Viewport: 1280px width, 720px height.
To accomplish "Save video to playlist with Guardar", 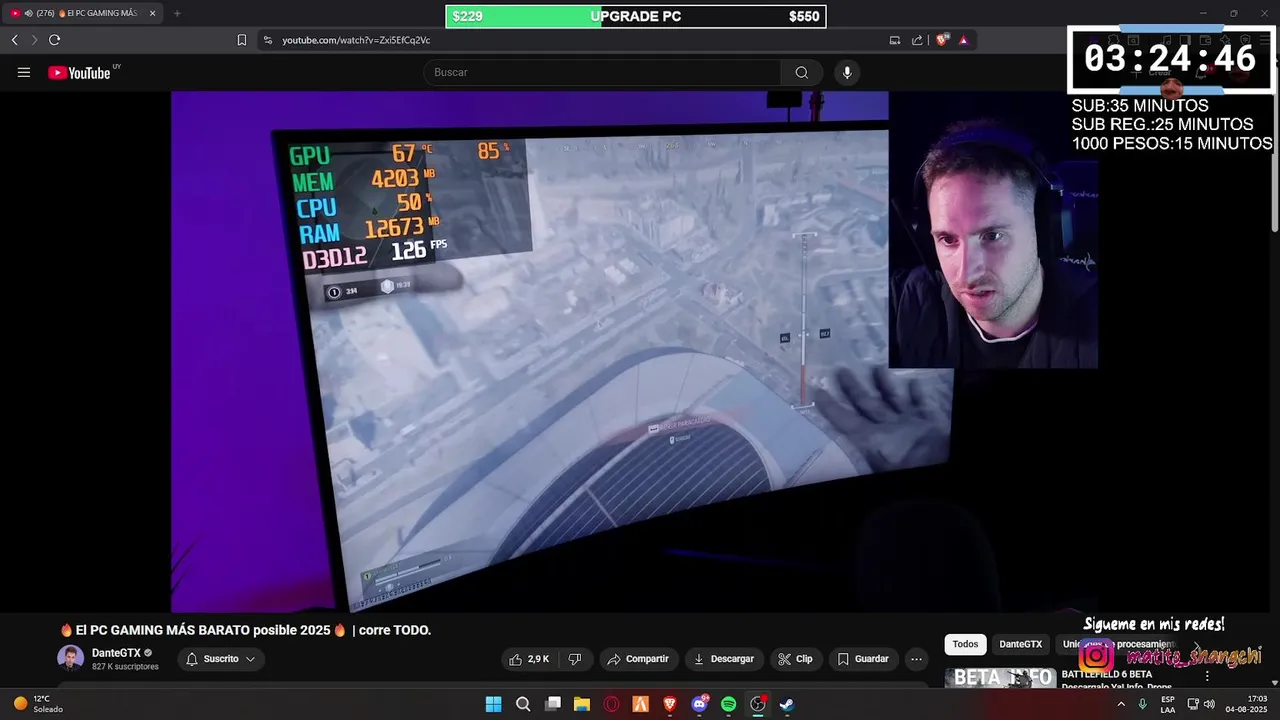I will tap(863, 659).
